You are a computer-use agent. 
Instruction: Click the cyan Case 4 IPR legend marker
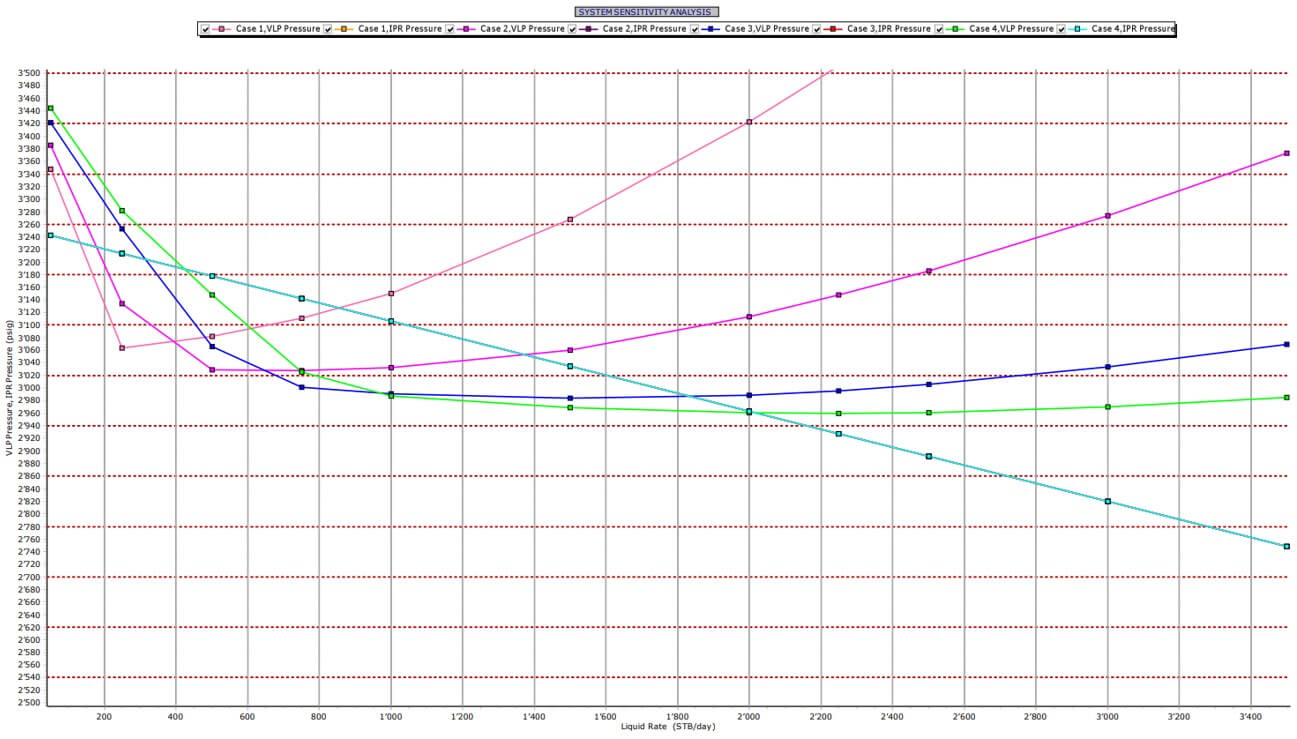(x=1078, y=29)
